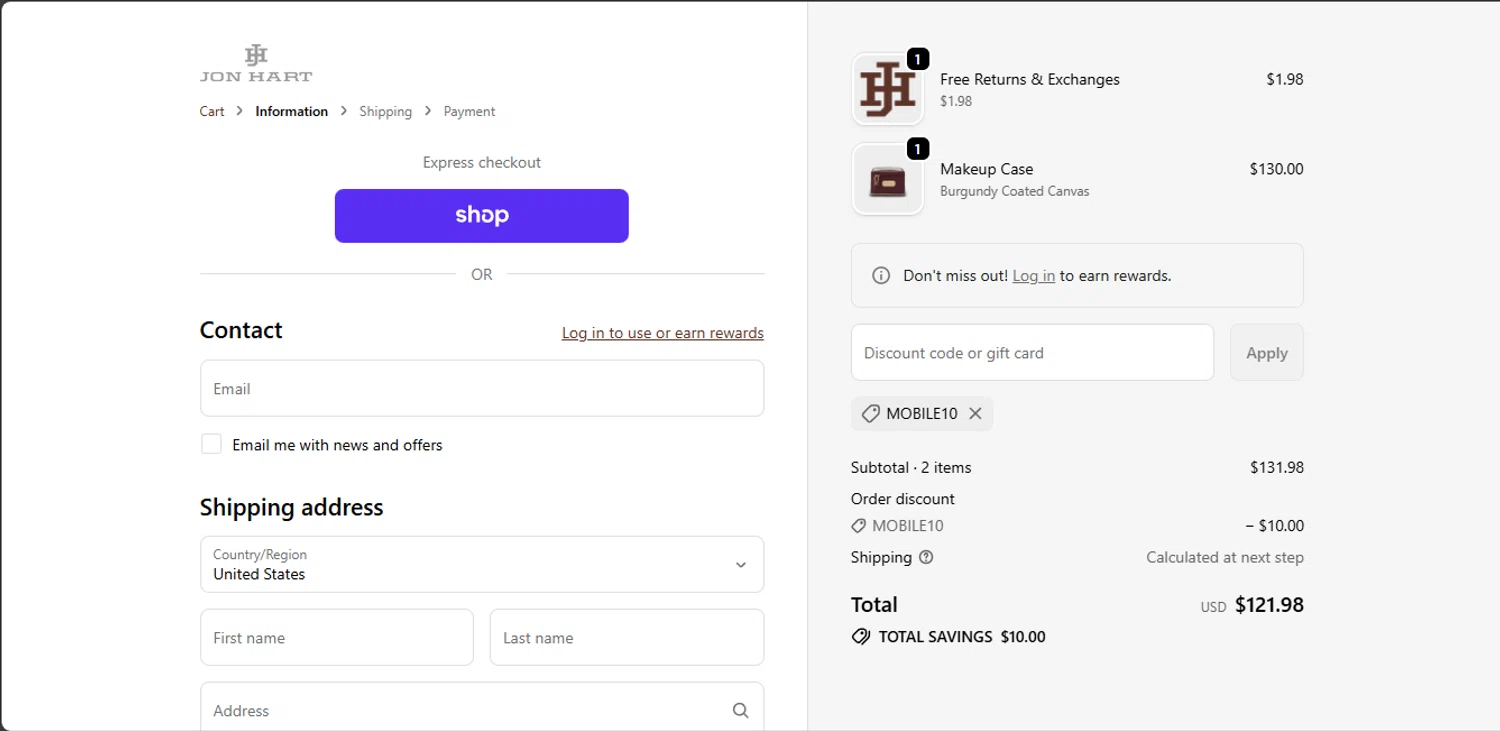Go back to Cart breadcrumb
The image size is (1500, 731).
[x=212, y=111]
